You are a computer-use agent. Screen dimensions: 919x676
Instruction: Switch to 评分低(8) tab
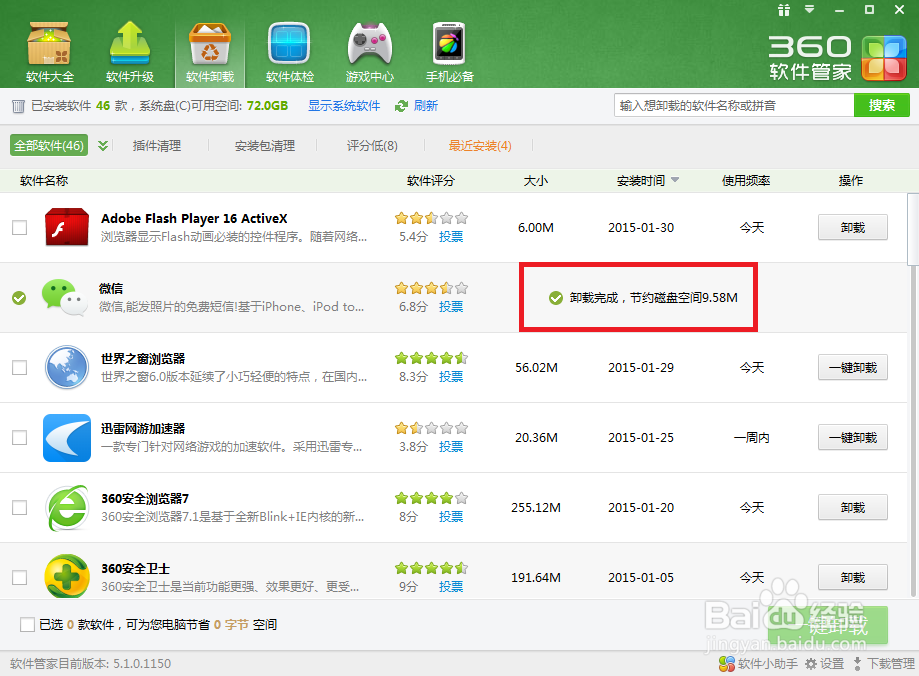(x=372, y=145)
